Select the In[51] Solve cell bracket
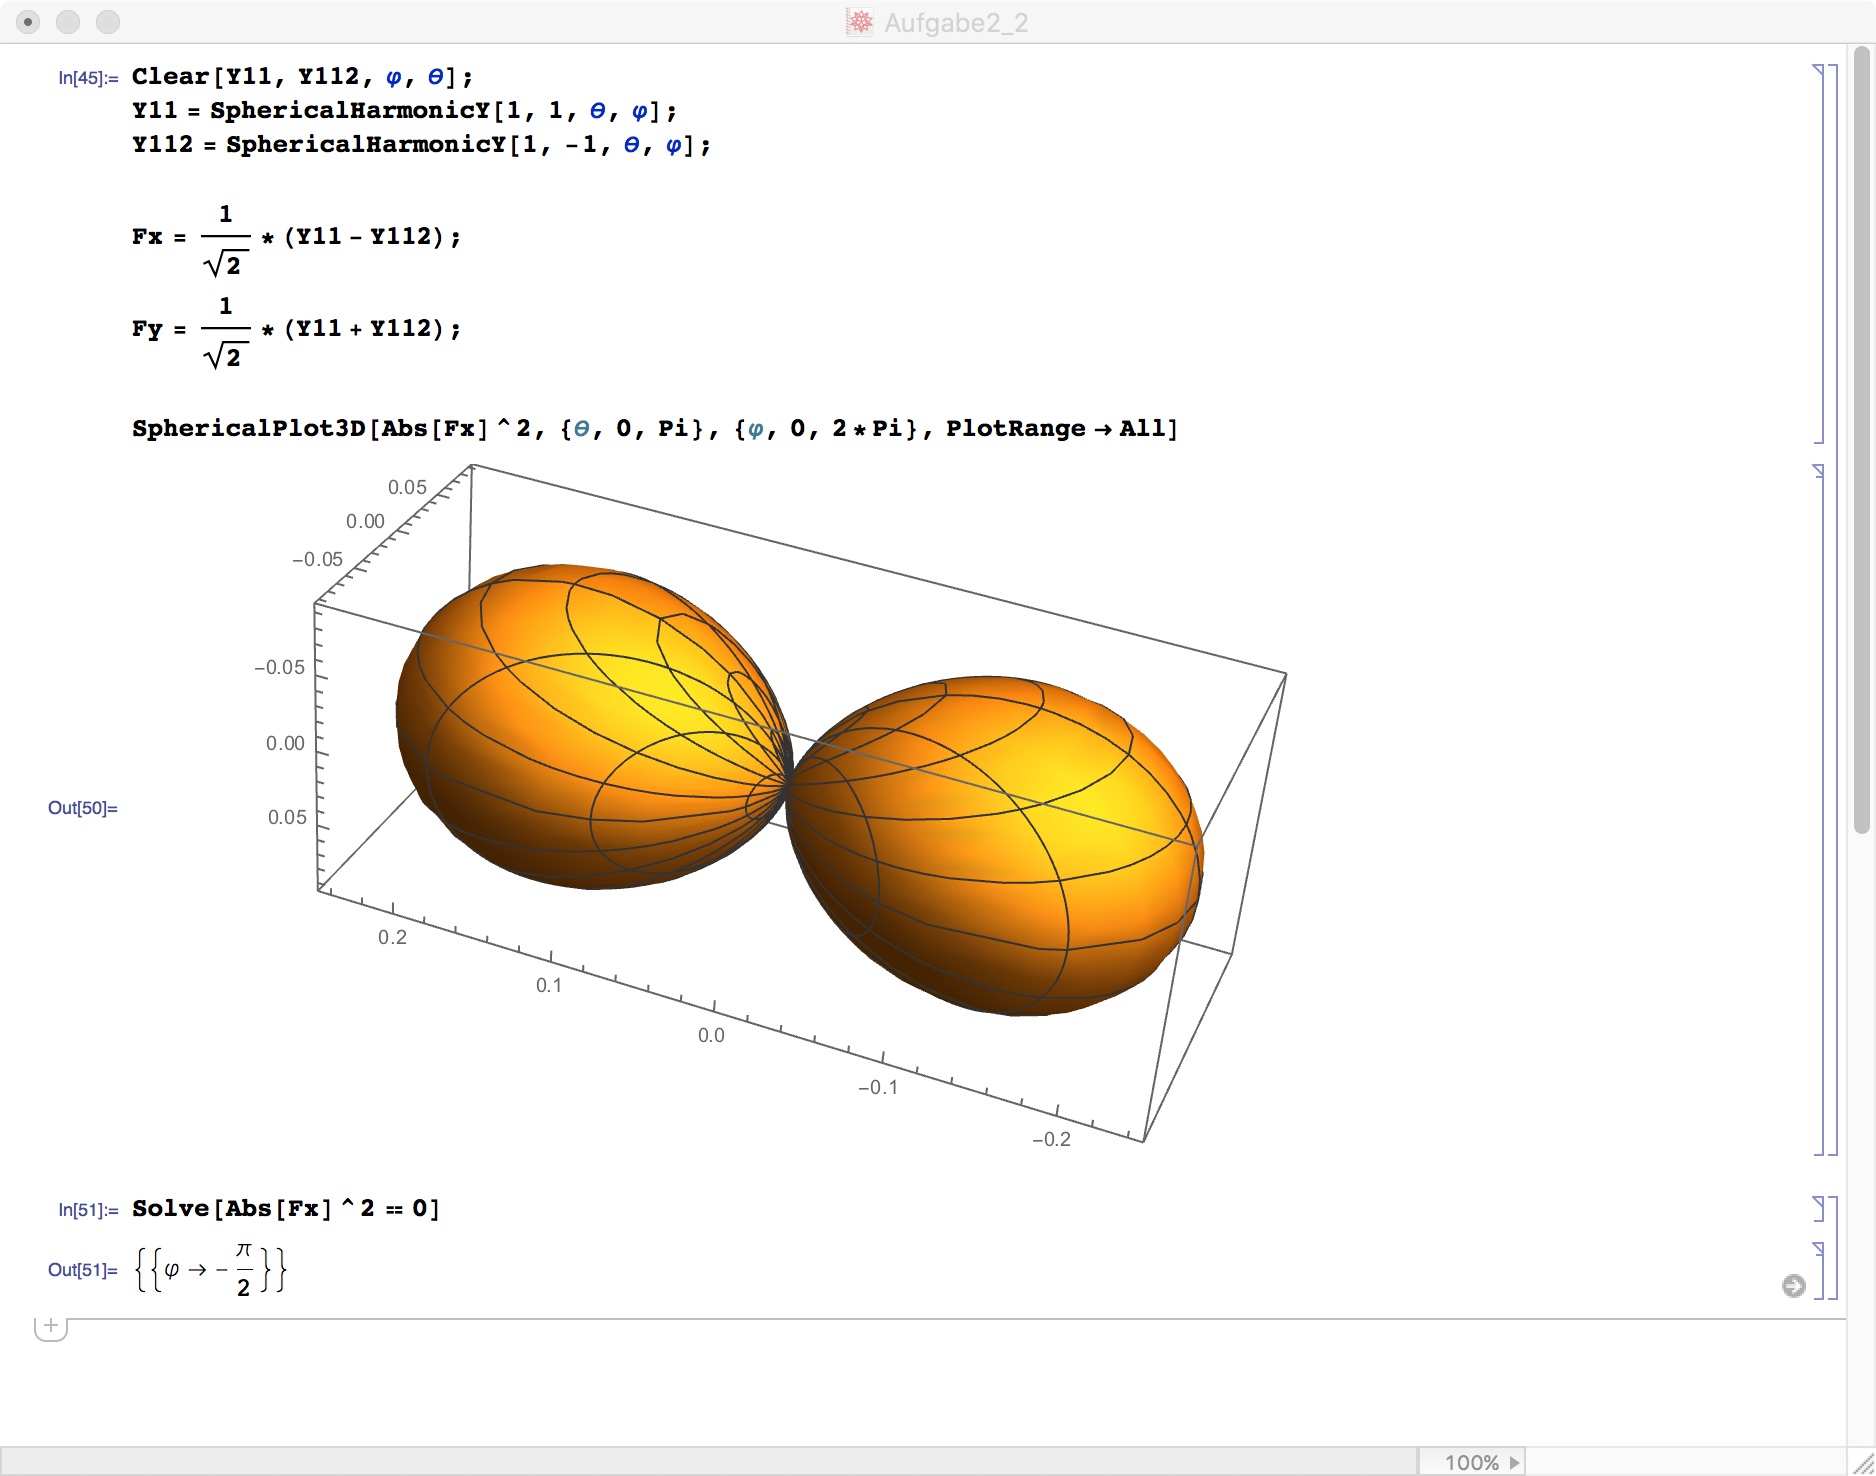 1818,1209
